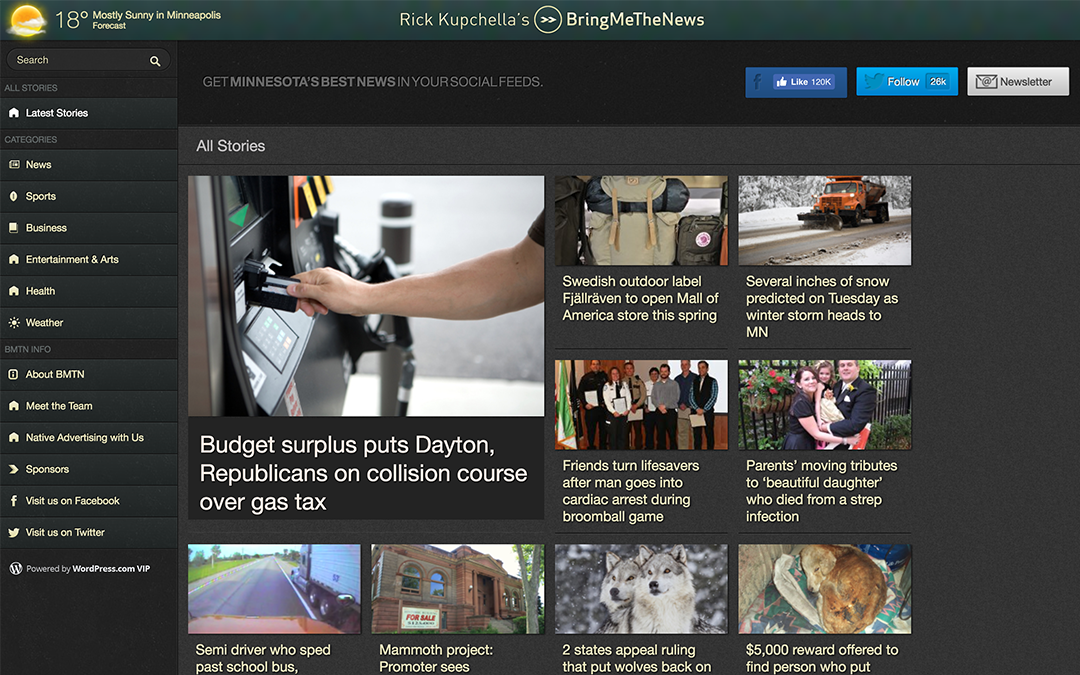Open the Newsletter signup button
This screenshot has height=675, width=1080.
(1017, 82)
